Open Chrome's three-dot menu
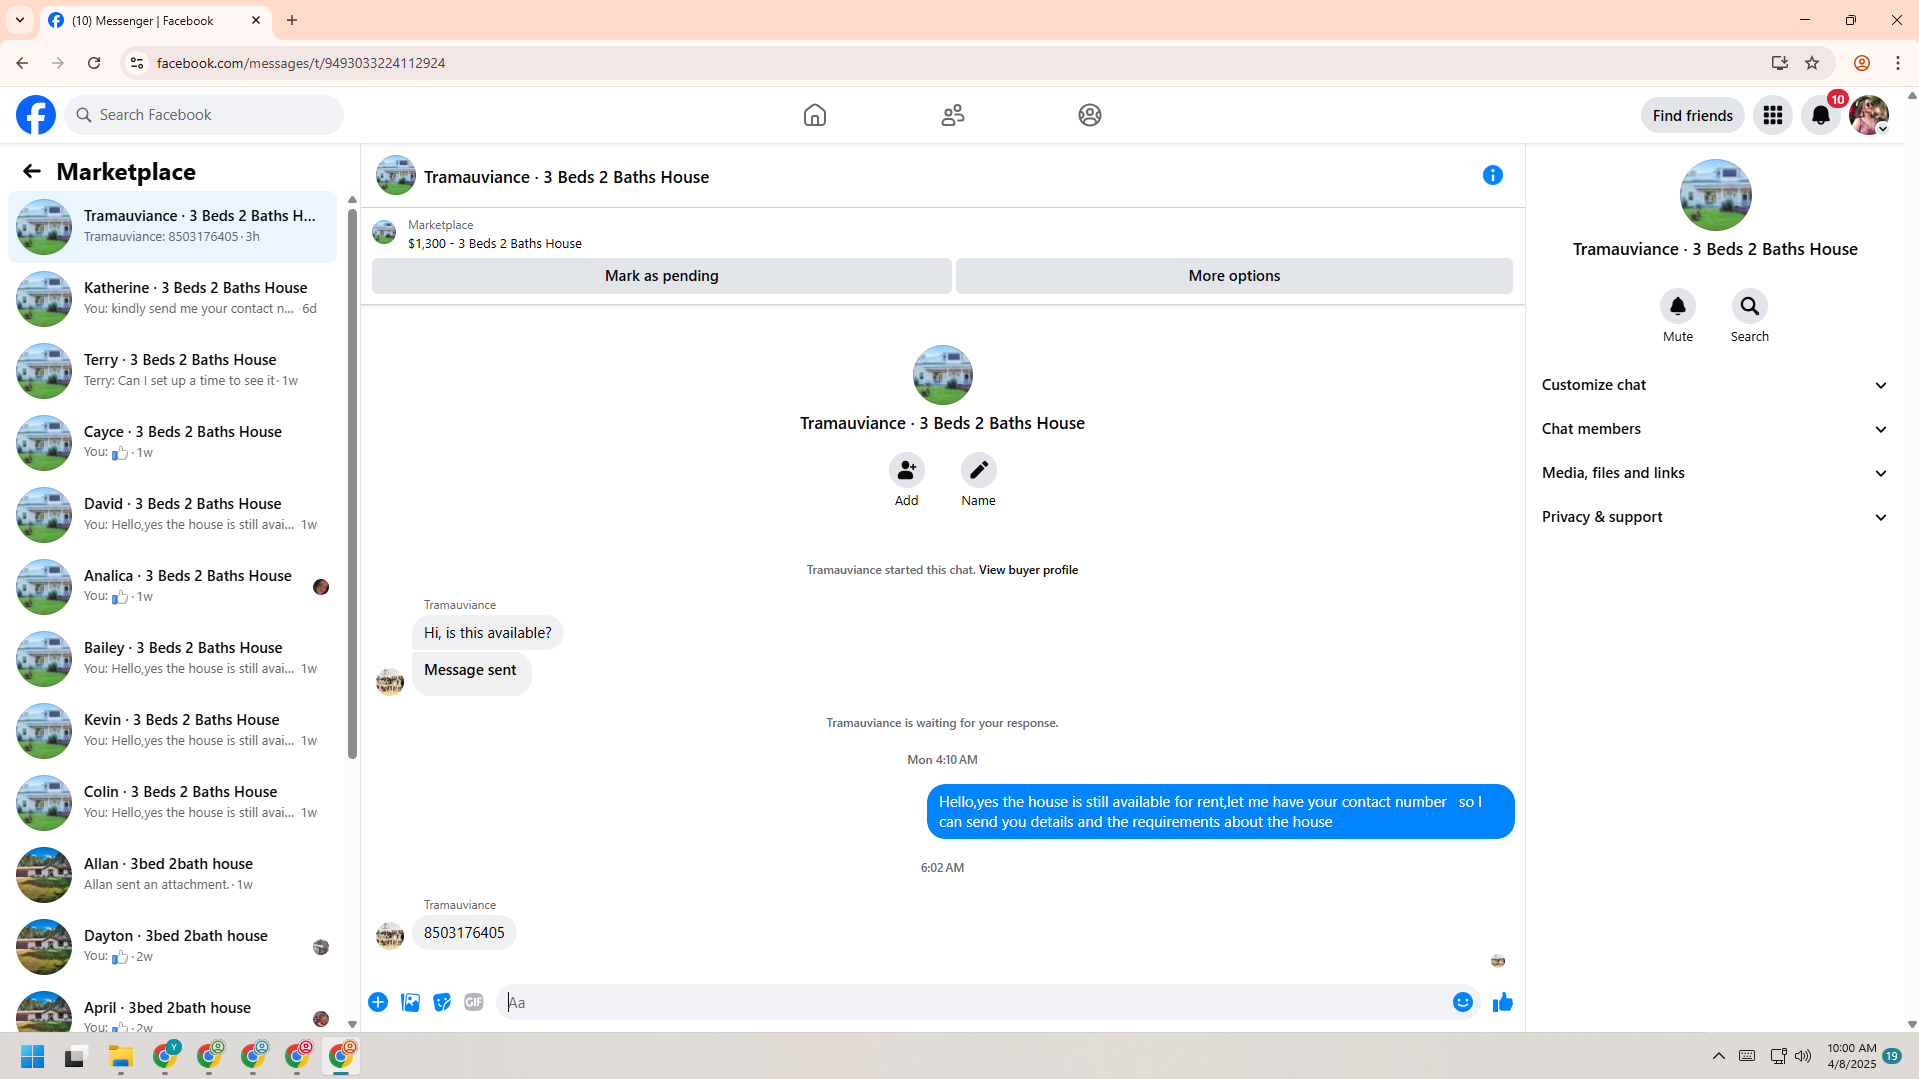Viewport: 1919px width, 1079px height. [1898, 63]
